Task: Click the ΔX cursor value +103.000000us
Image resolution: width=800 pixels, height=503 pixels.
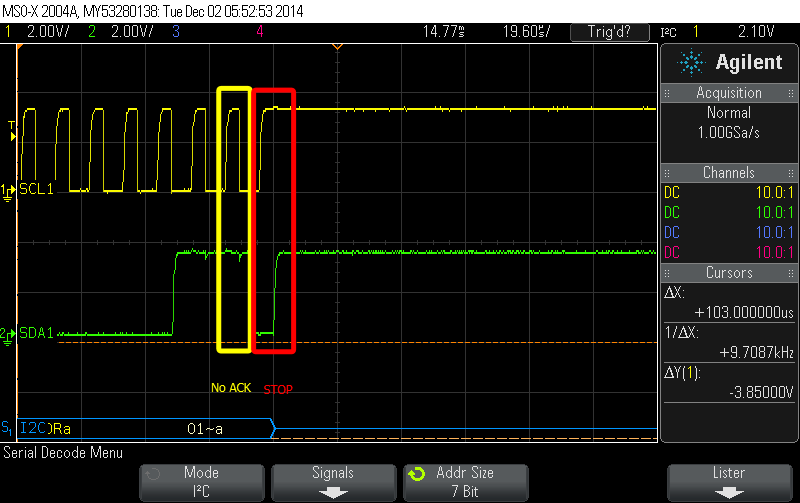Action: click(x=744, y=312)
